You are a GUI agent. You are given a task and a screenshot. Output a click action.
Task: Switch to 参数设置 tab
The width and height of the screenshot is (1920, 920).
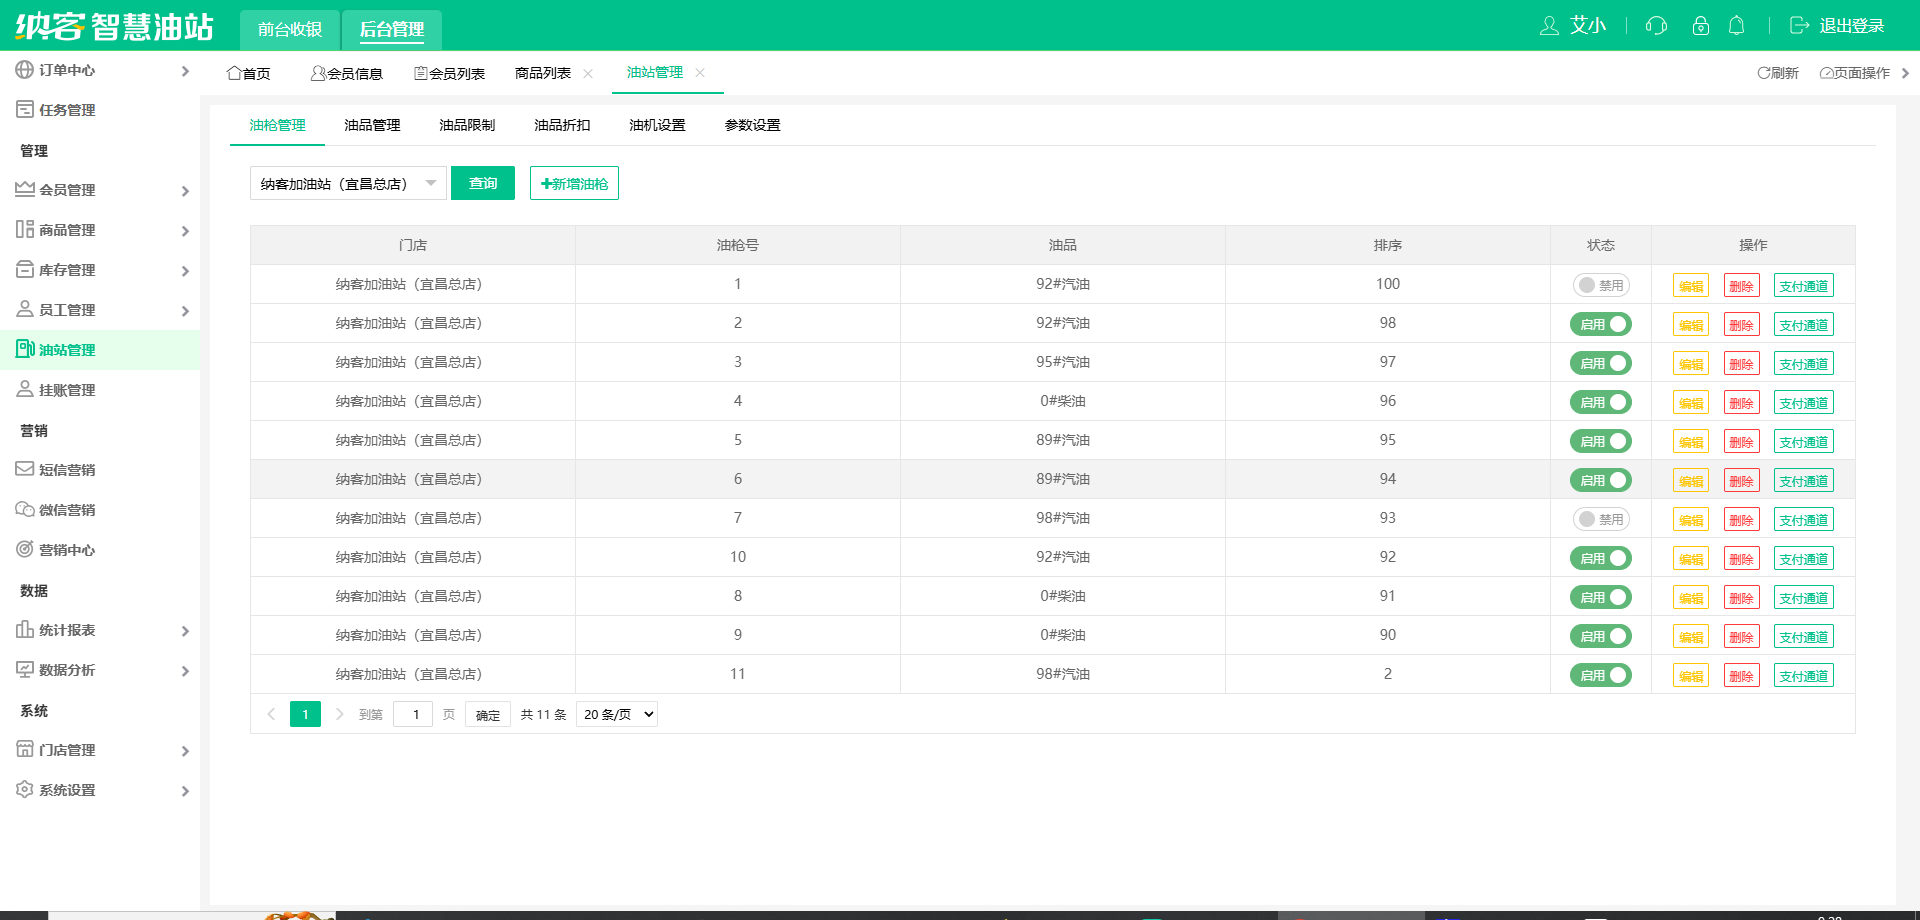pos(752,125)
